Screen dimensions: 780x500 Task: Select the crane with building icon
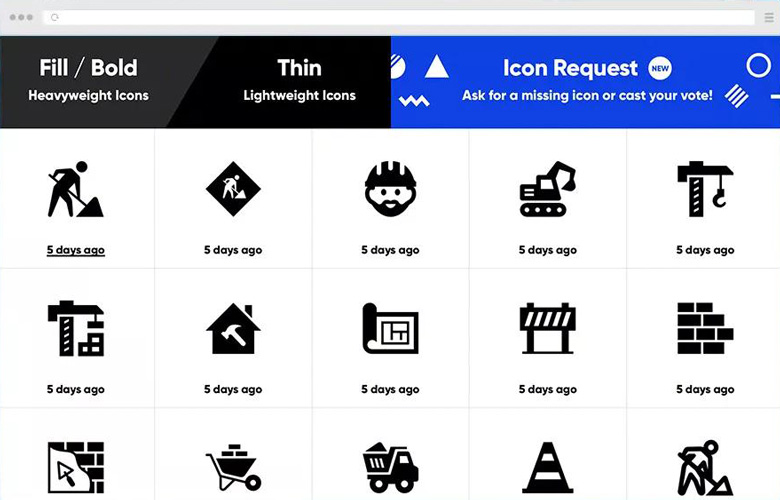click(x=75, y=328)
